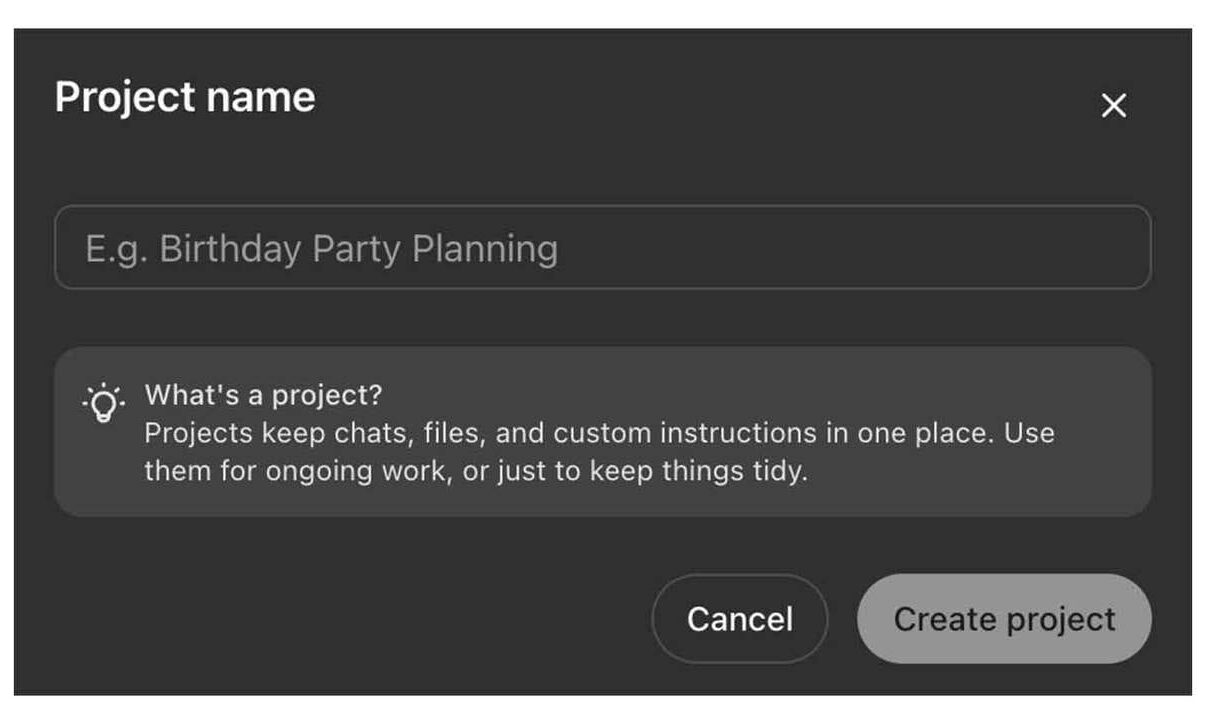
Task: Select the gray info panel about projects
Action: (602, 432)
